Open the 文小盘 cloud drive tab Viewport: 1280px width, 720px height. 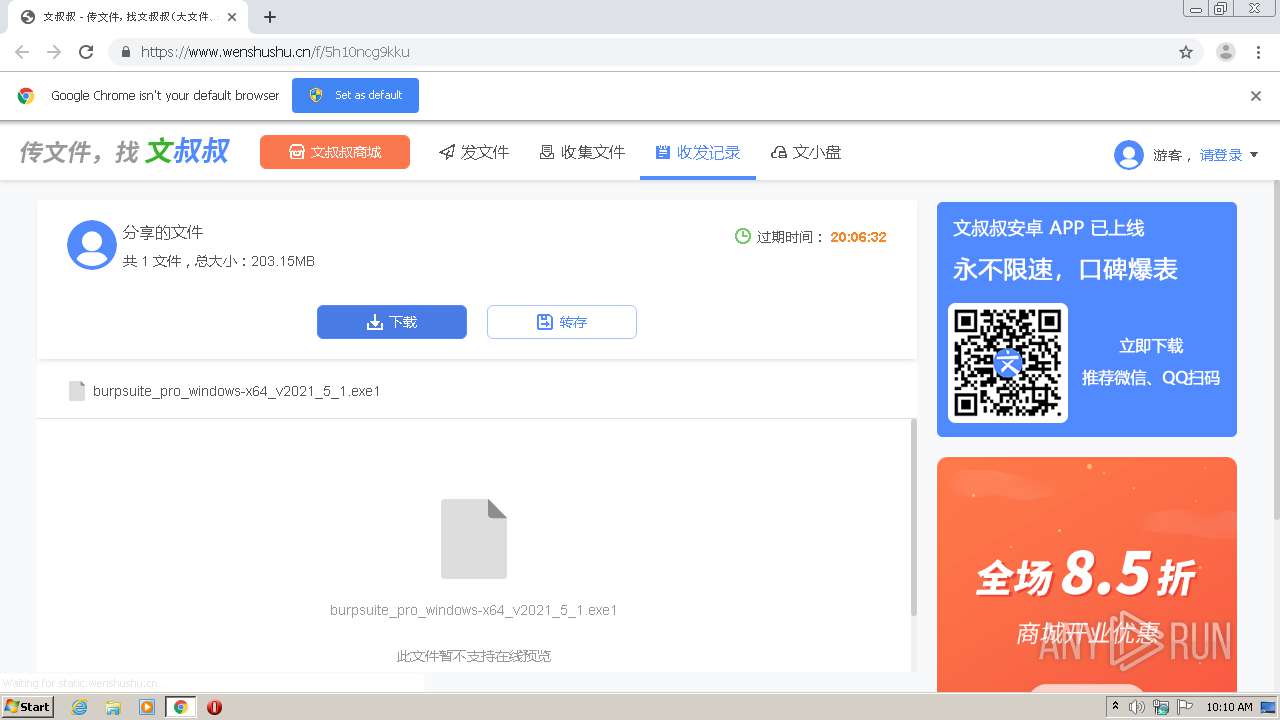[806, 152]
